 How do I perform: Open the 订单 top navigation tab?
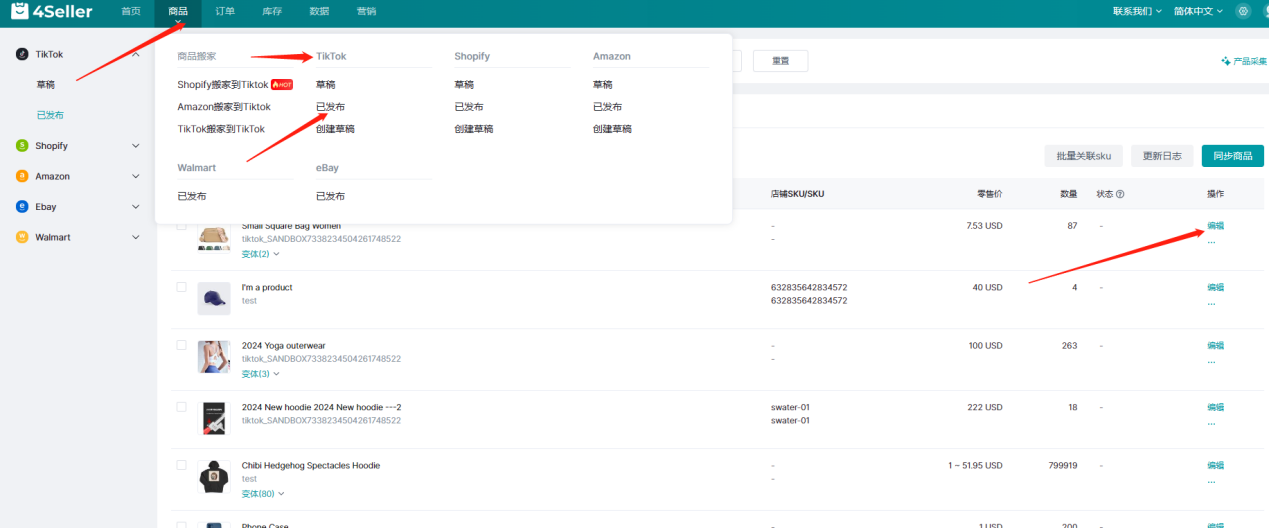click(225, 11)
